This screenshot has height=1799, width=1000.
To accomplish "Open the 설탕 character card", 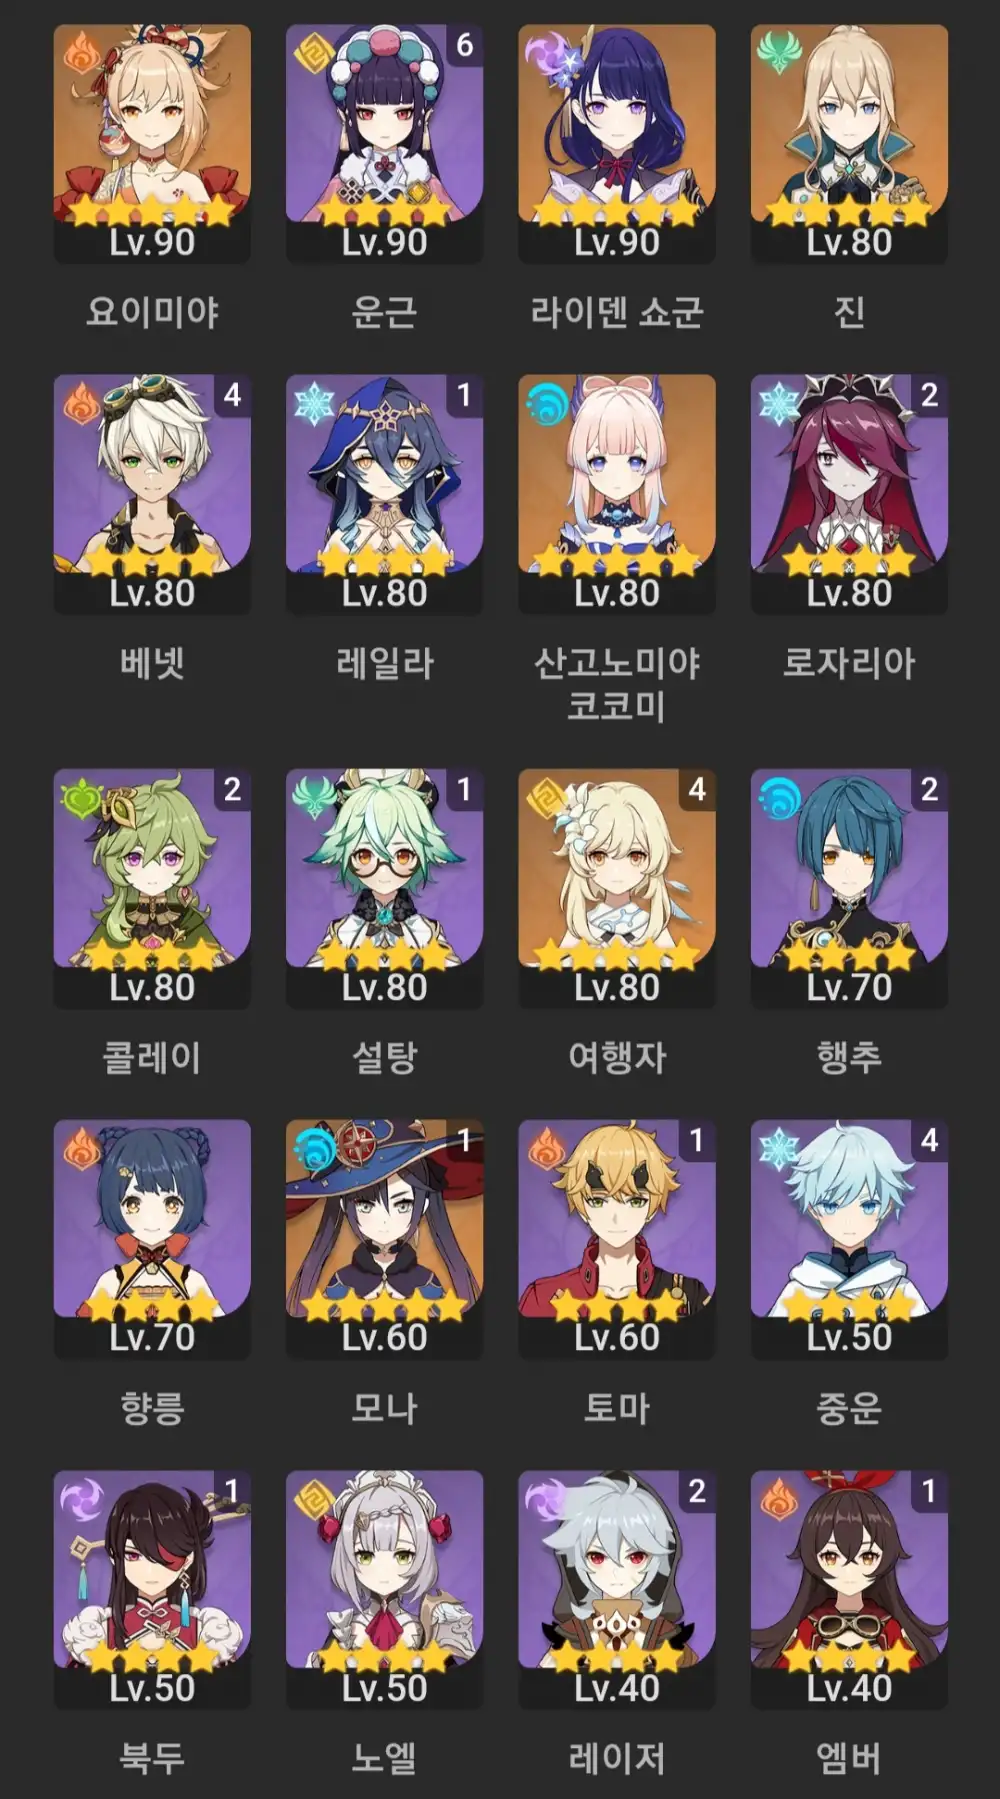I will click(x=384, y=889).
